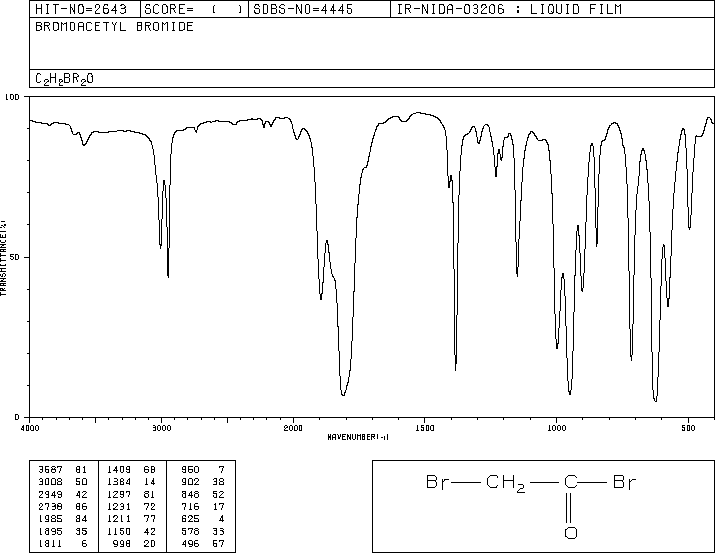This screenshot has width=715, height=553.
Task: Click the Br atom attached to the carbonyl carbon
Action: pos(624,482)
